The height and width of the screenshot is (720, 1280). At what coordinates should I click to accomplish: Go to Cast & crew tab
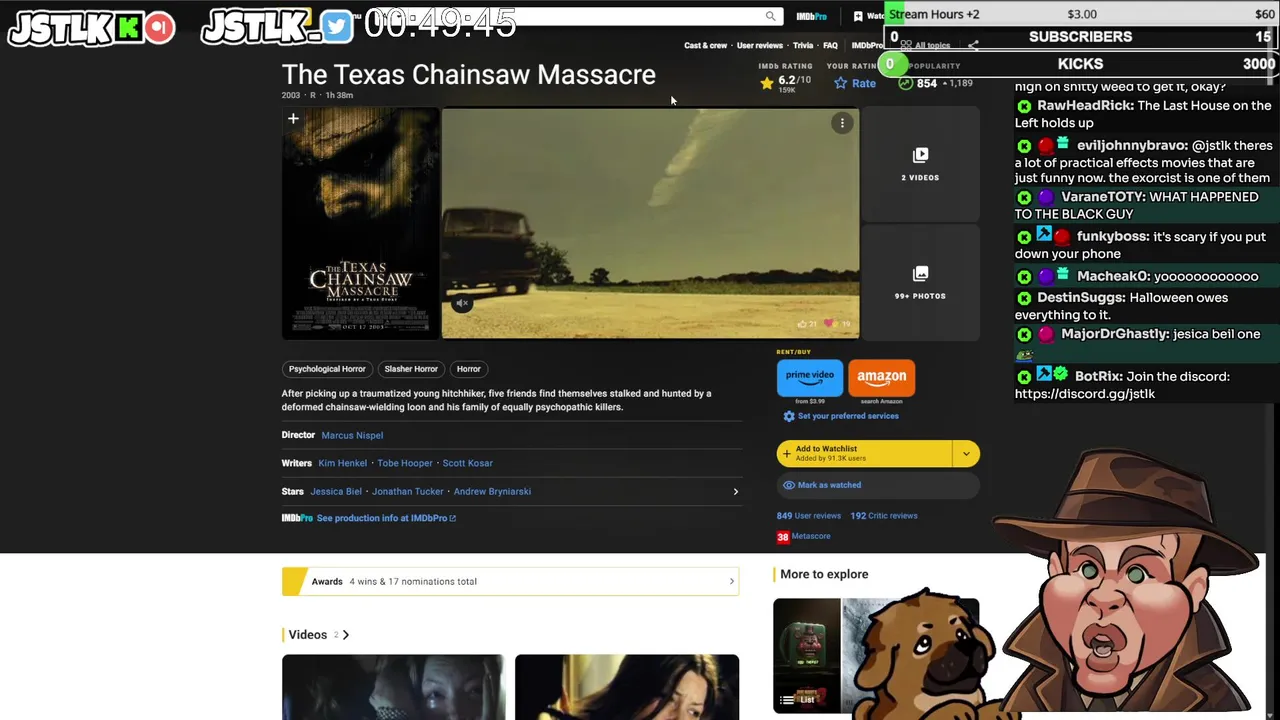click(705, 45)
